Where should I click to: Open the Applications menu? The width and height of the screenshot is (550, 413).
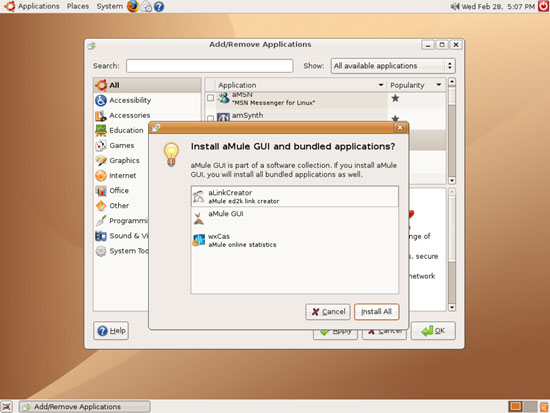[x=39, y=6]
